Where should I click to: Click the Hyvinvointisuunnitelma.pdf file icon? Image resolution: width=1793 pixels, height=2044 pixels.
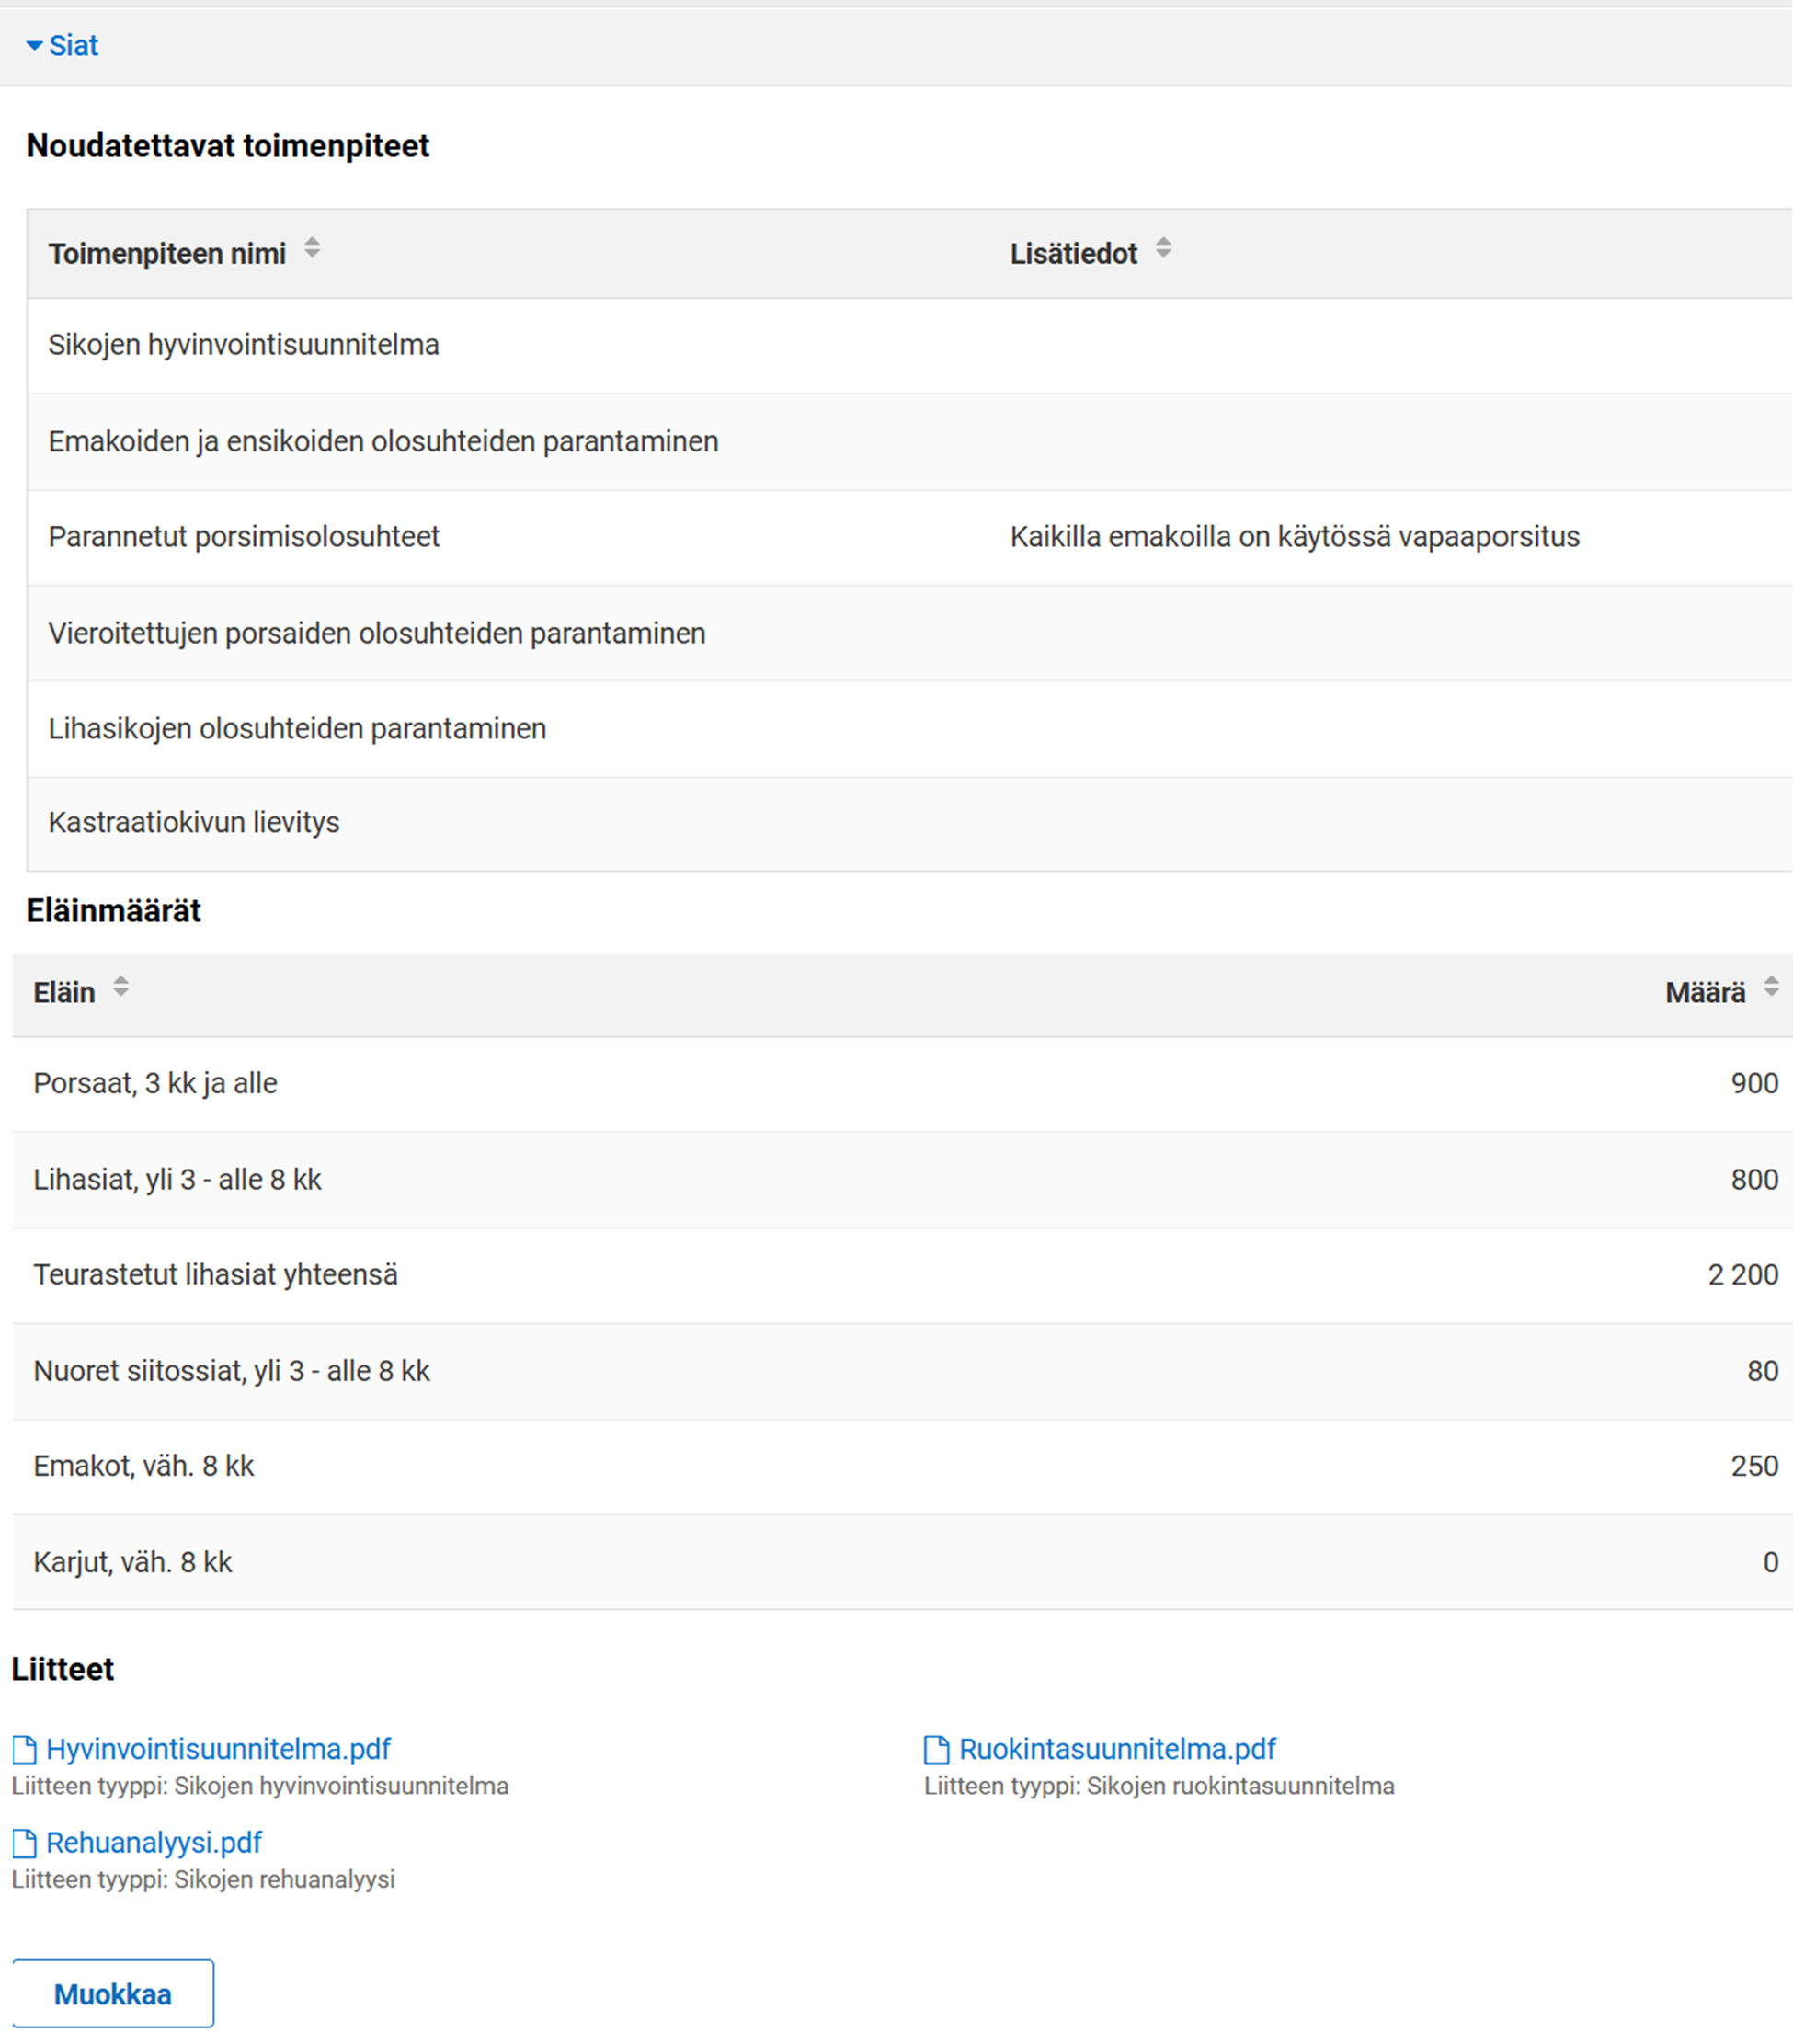[25, 1749]
